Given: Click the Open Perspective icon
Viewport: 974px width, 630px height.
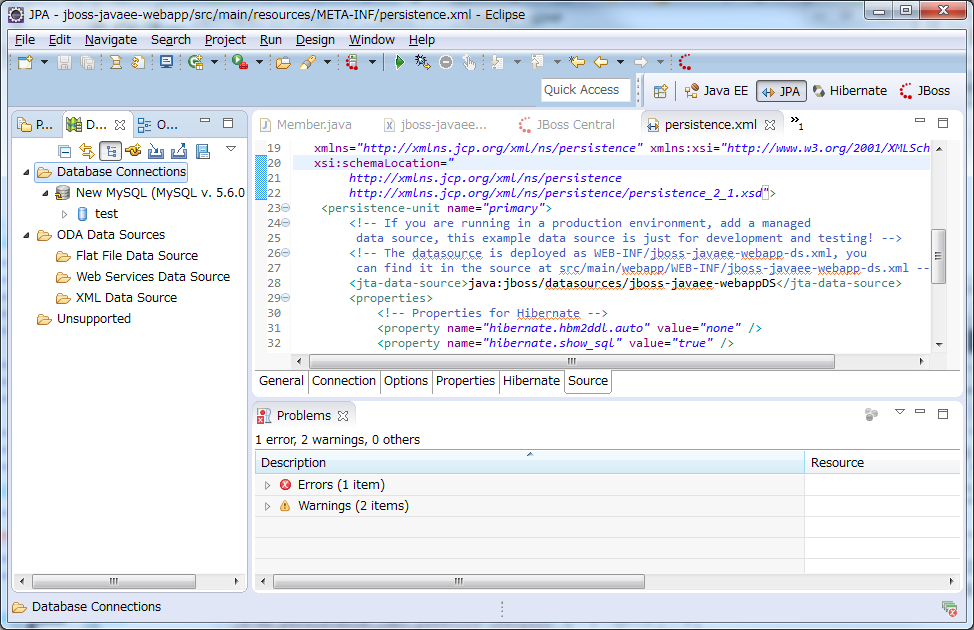Looking at the screenshot, I should point(660,91).
